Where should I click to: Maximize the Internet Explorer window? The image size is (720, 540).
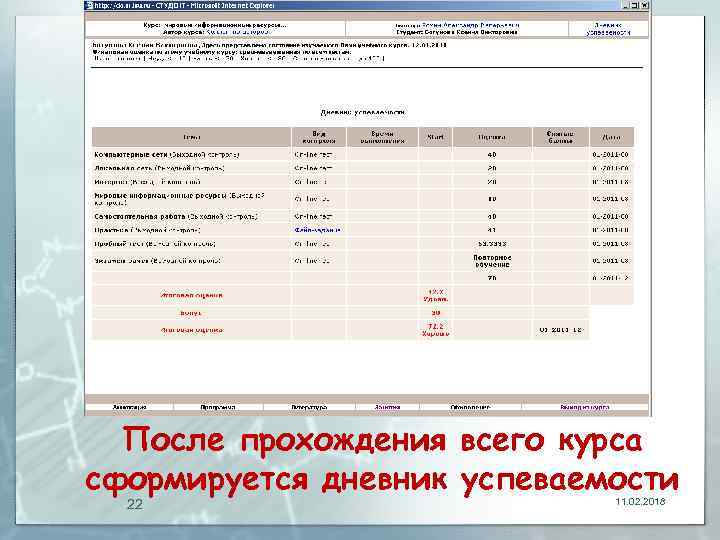point(635,6)
